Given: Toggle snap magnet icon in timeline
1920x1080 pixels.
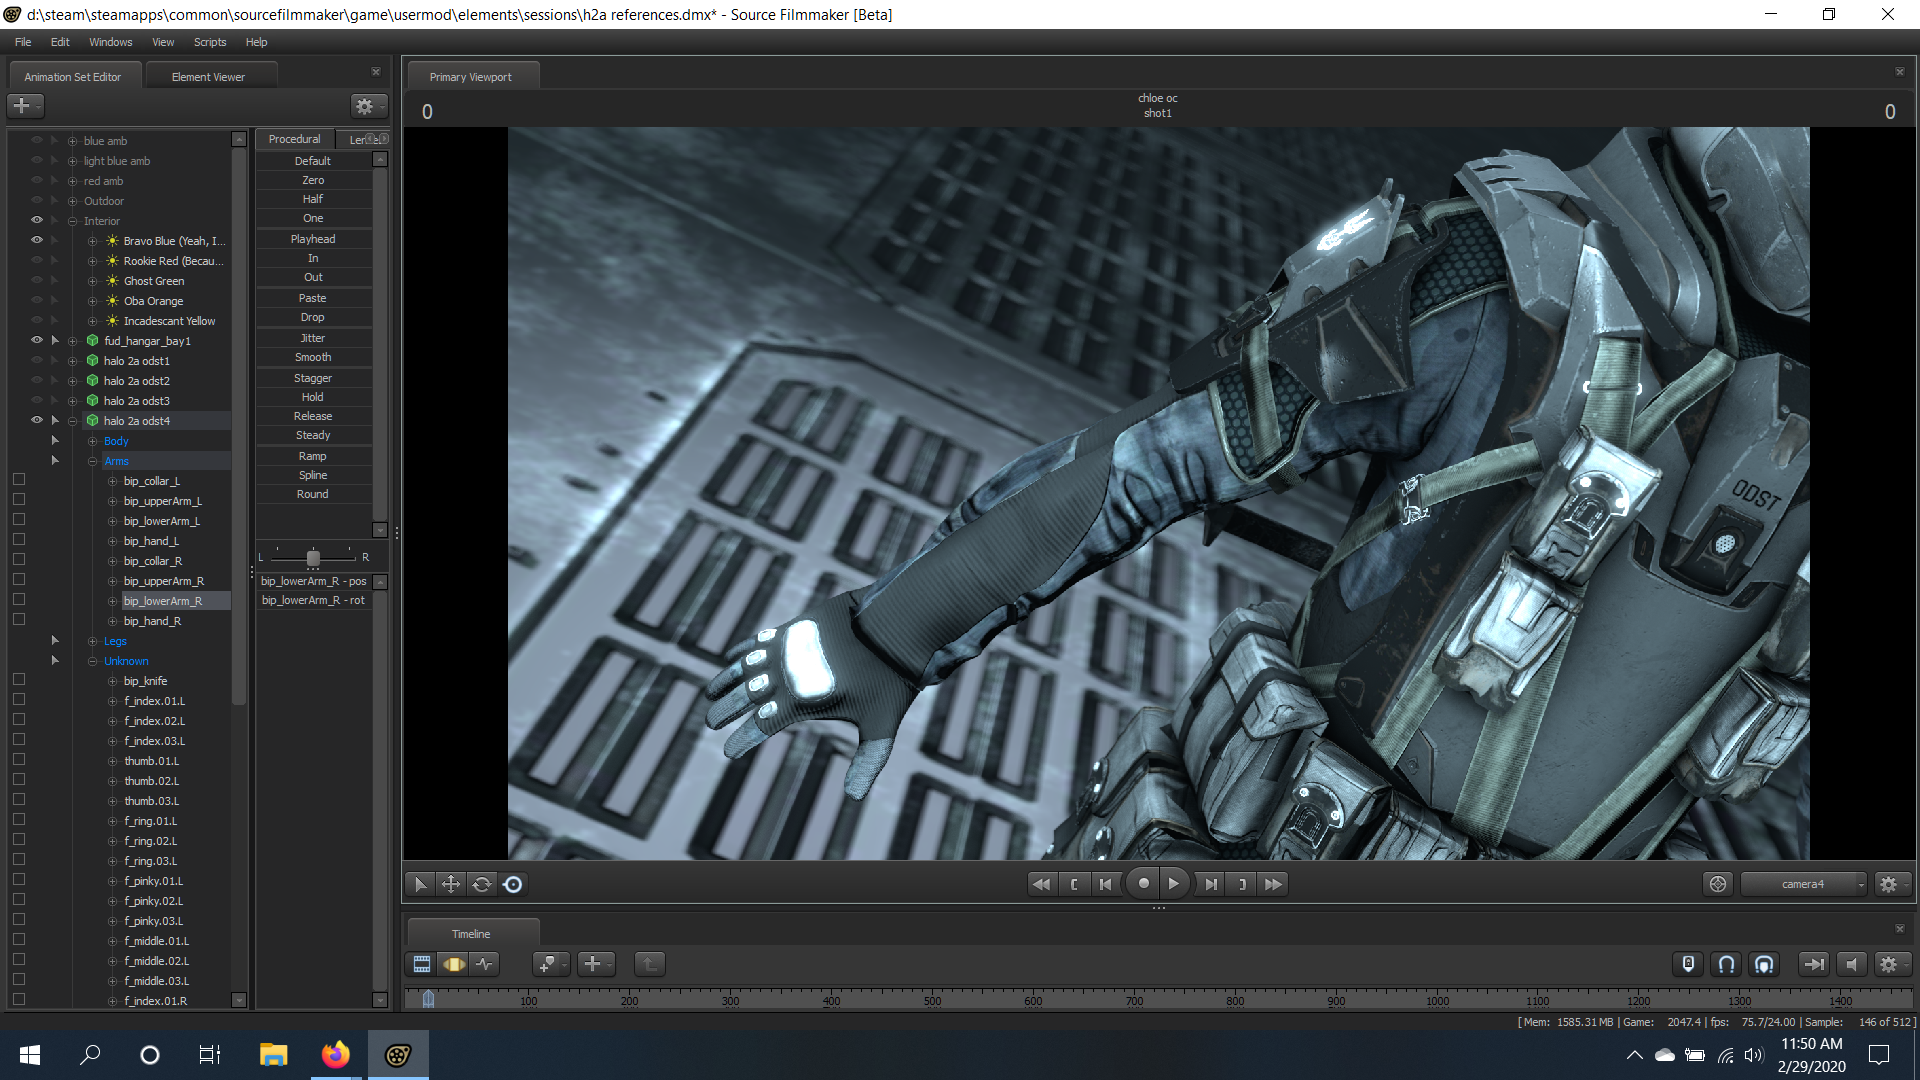Looking at the screenshot, I should (x=1726, y=964).
